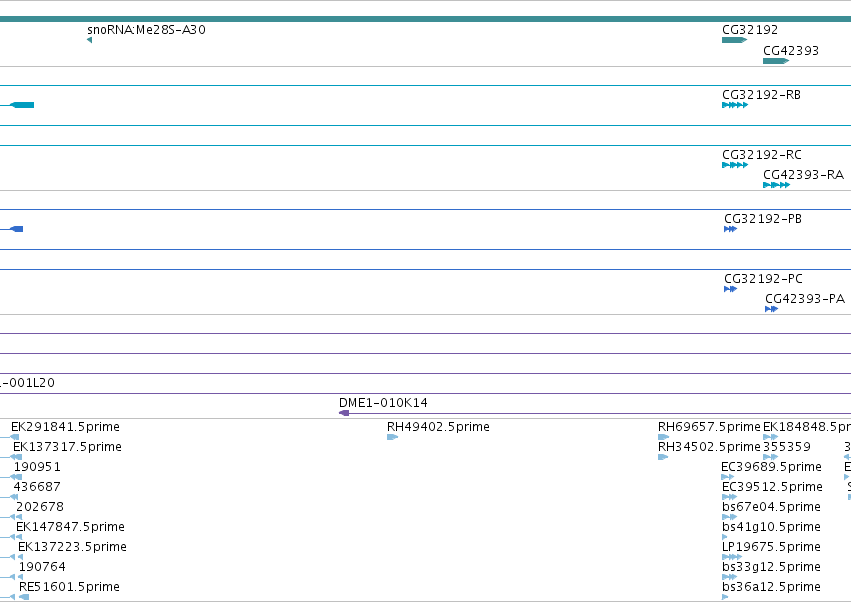851x602 pixels.
Task: Click the CG32192-RB label
Action: point(761,94)
